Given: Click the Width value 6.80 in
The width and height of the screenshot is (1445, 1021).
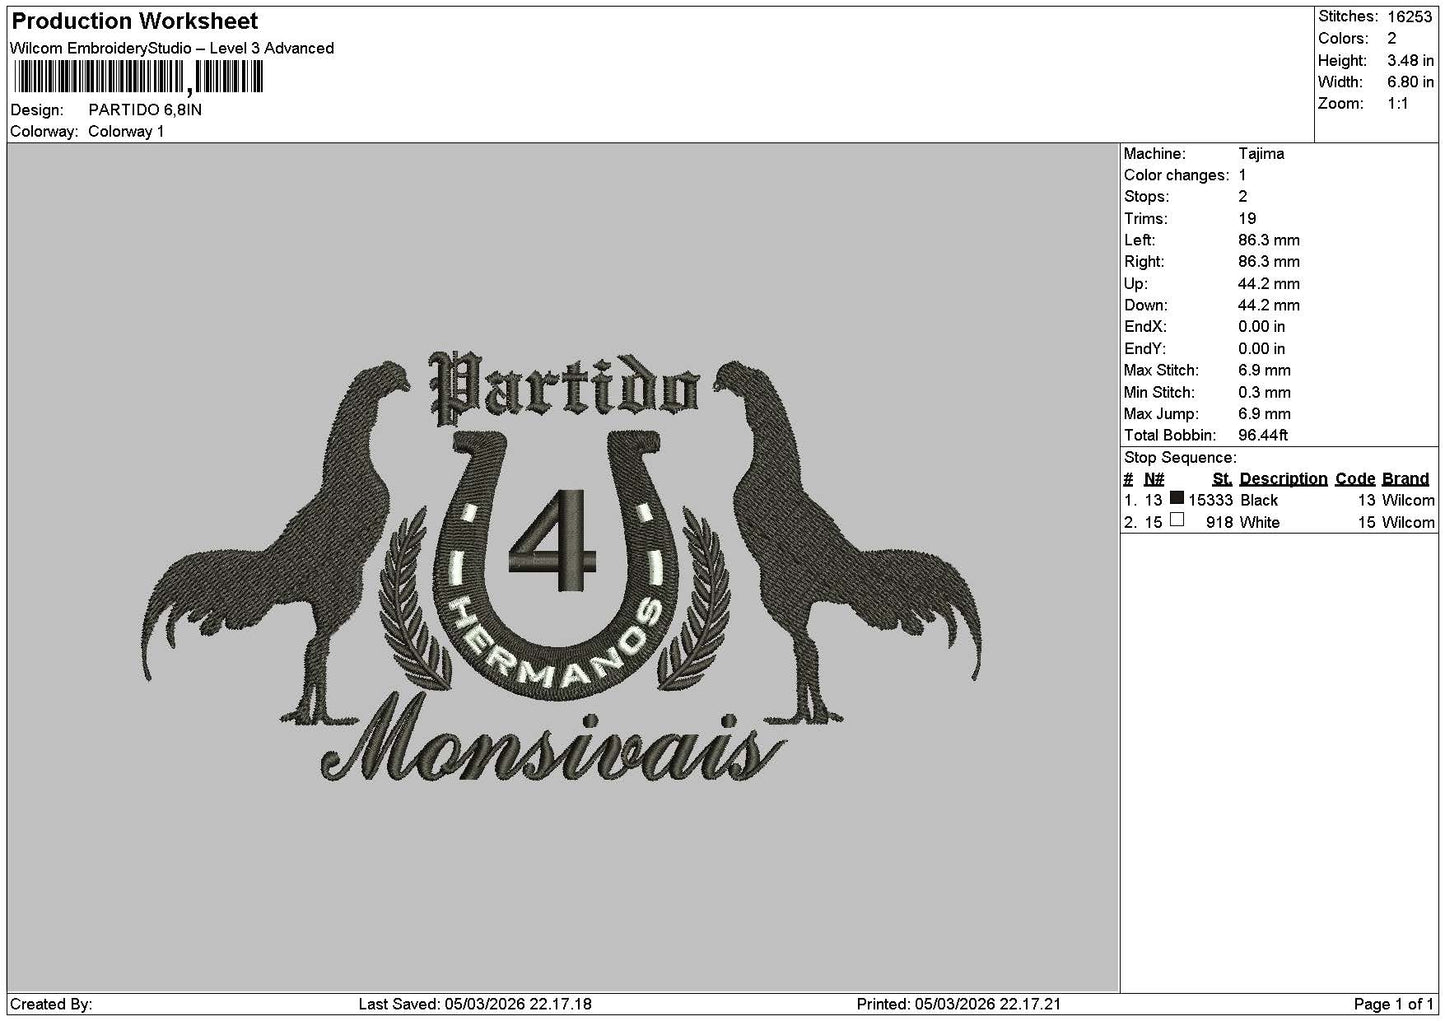Looking at the screenshot, I should tap(1411, 82).
